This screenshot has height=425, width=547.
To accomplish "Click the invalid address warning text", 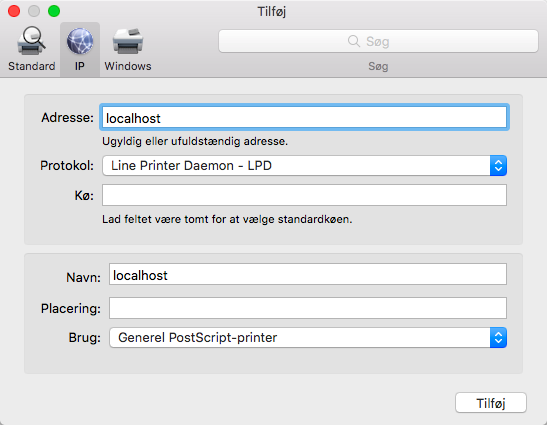I will point(195,141).
